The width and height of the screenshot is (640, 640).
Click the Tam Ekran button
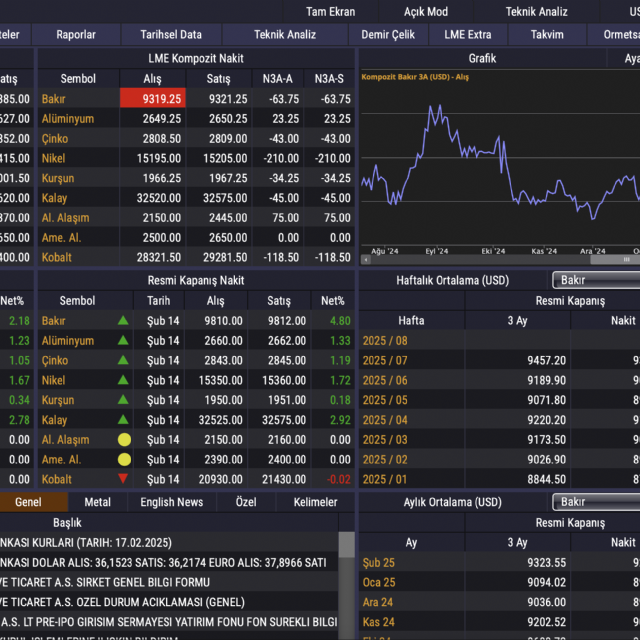coord(330,11)
